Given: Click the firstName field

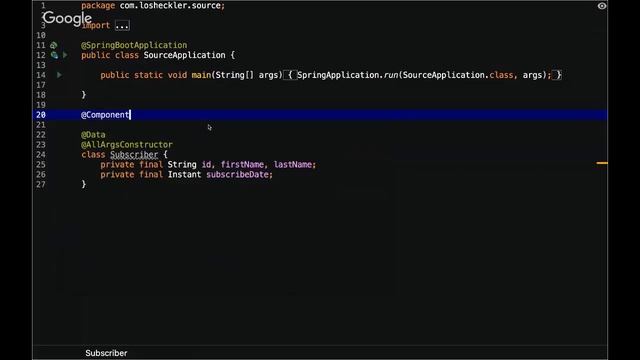Looking at the screenshot, I should tap(242, 164).
